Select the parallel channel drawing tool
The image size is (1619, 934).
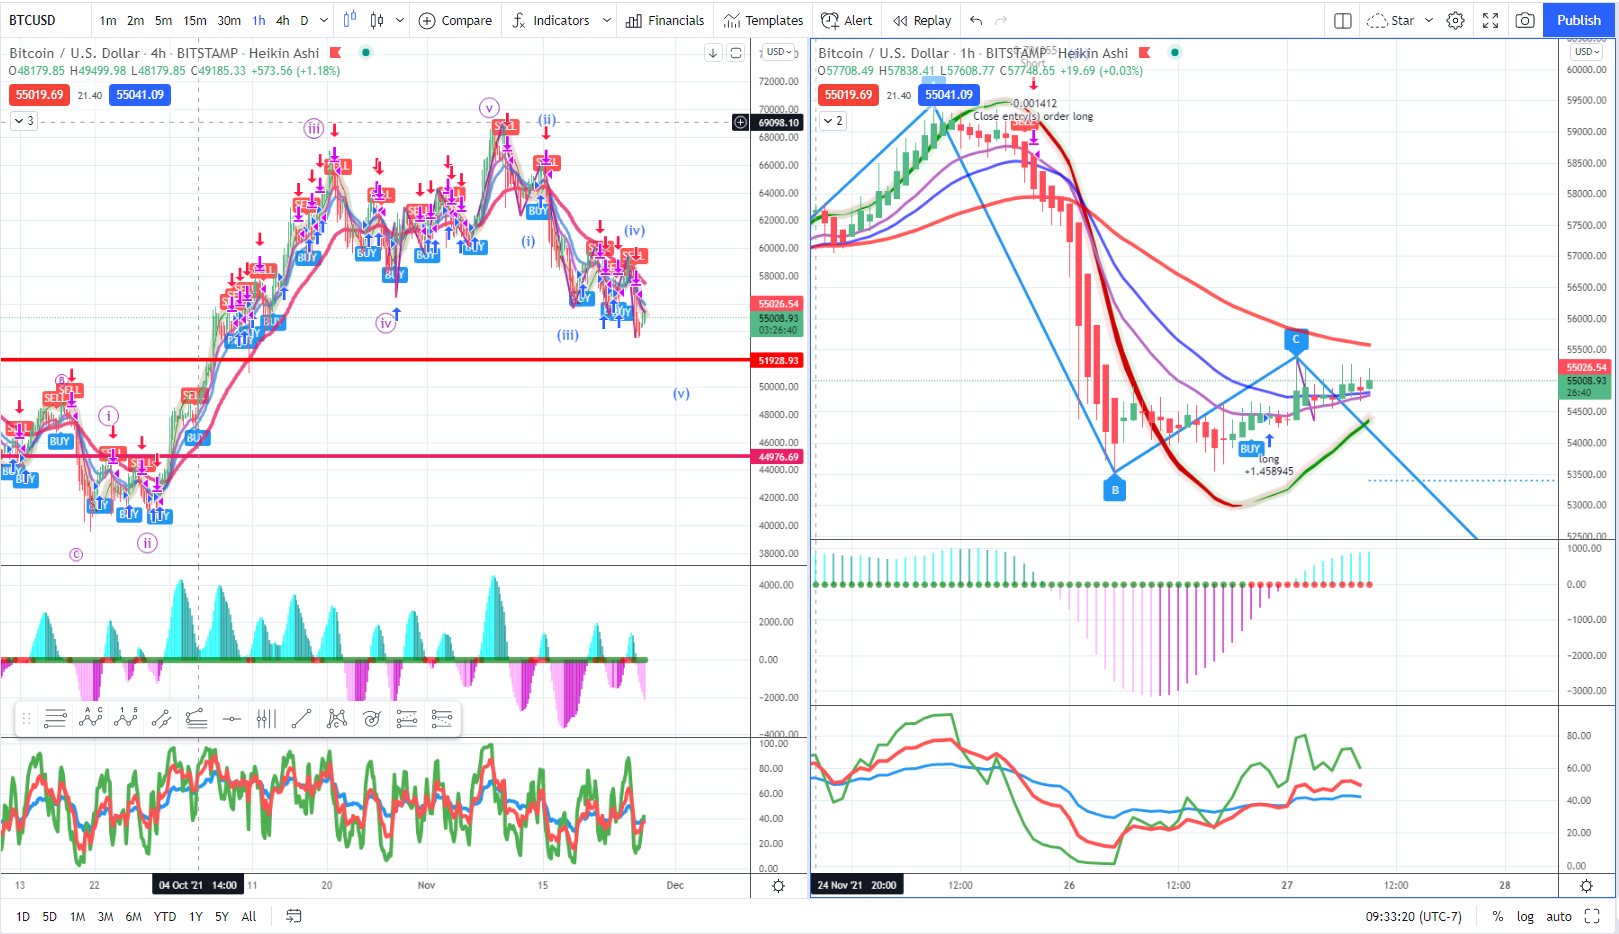pos(161,718)
